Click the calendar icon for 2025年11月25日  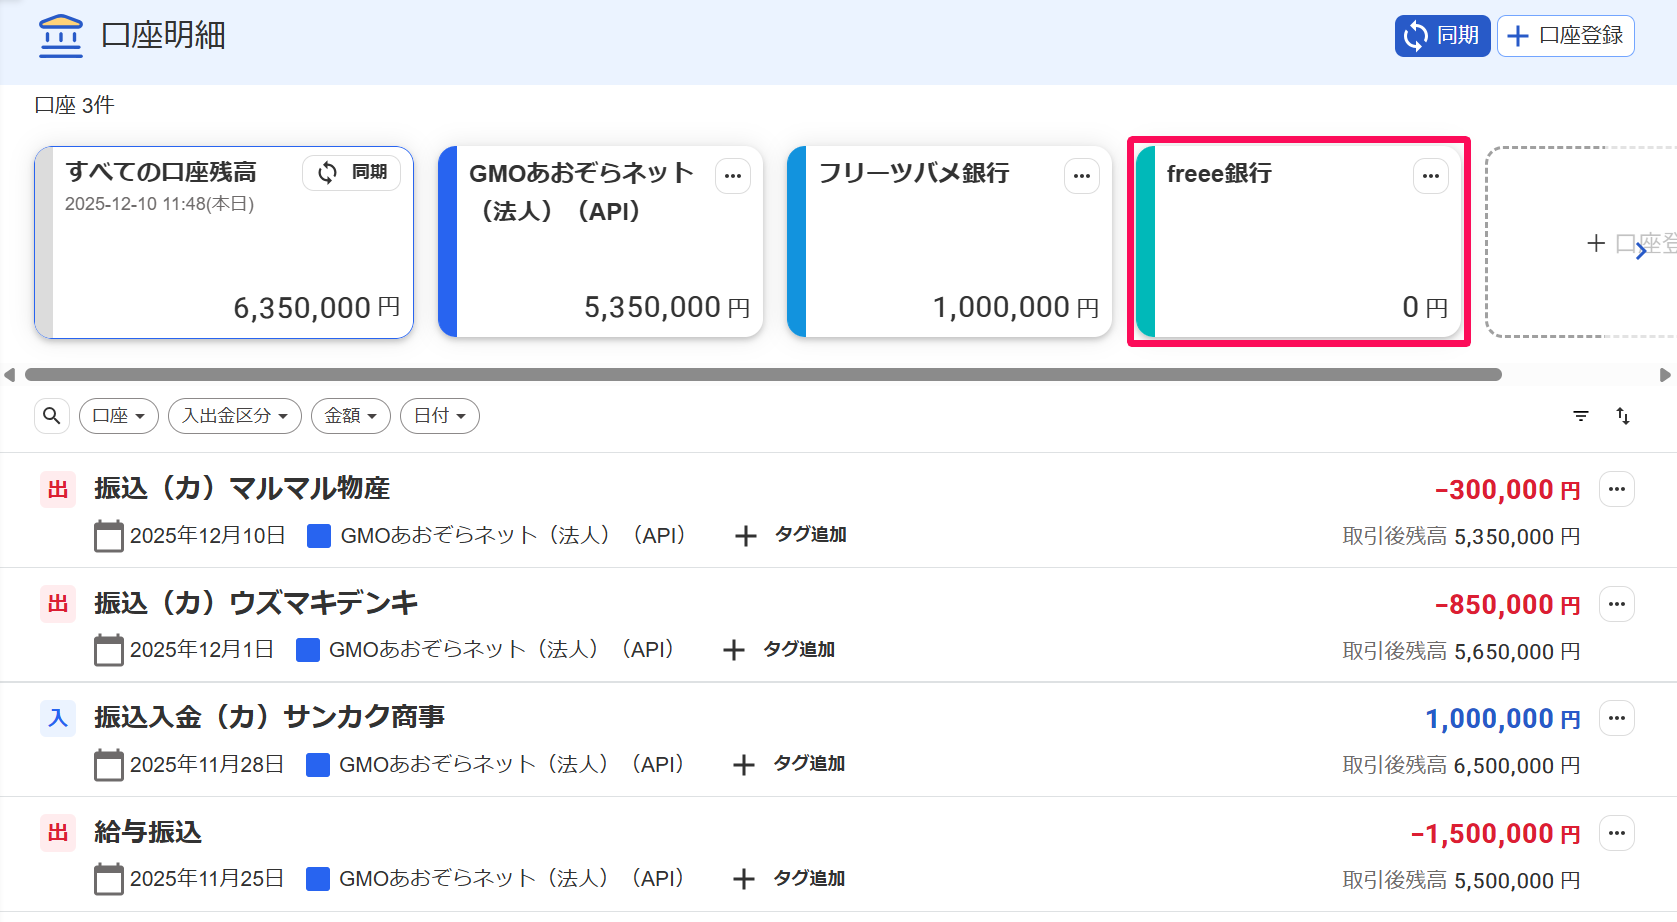tap(109, 879)
